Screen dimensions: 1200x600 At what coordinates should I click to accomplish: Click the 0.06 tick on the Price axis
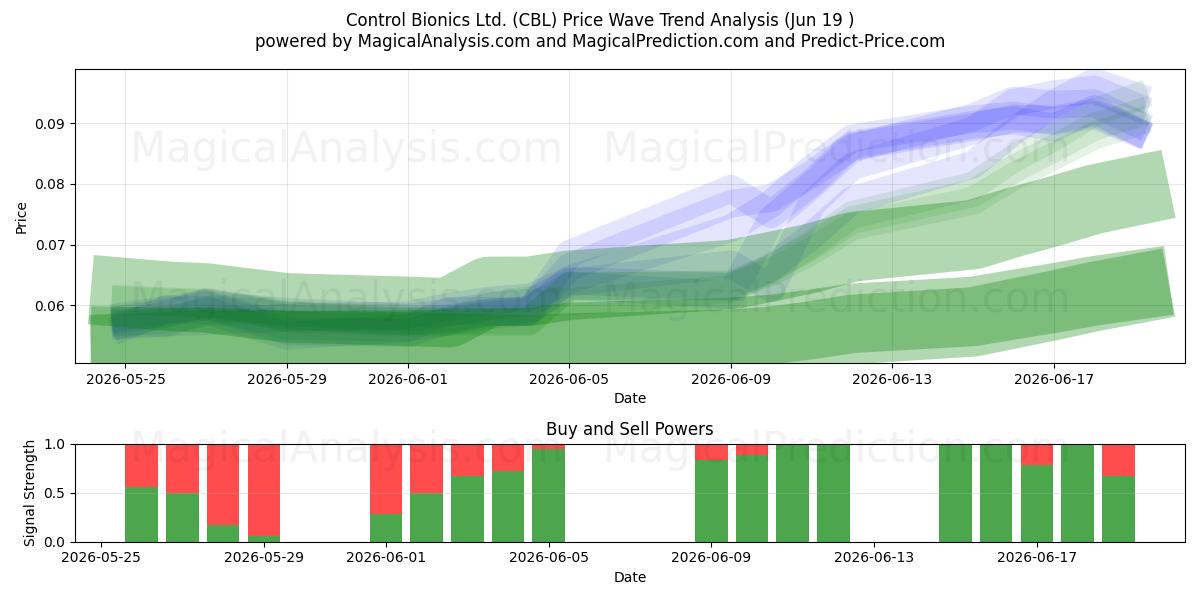click(x=52, y=306)
